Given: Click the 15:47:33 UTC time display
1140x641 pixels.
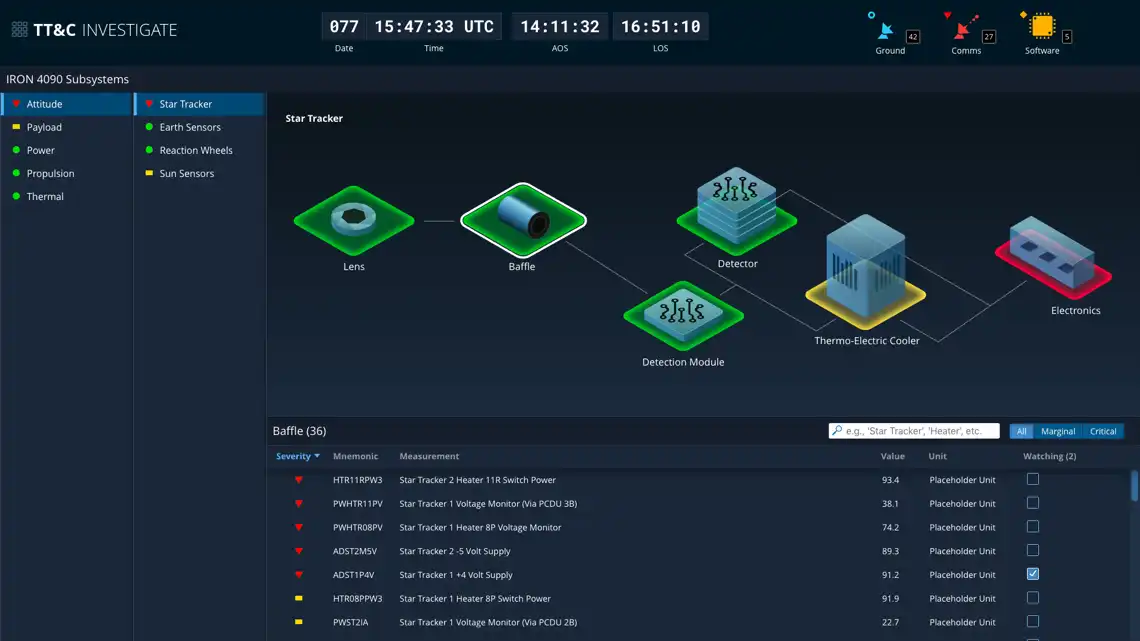Looking at the screenshot, I should tap(434, 27).
